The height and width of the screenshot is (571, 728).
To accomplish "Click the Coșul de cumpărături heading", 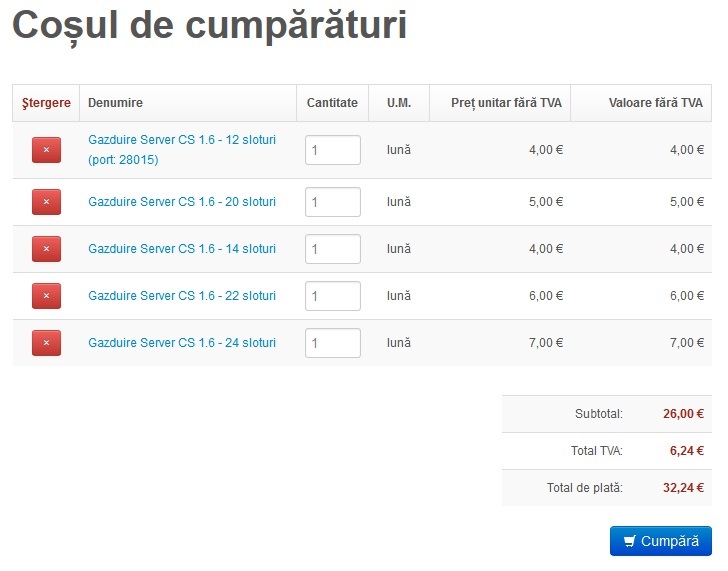I will tap(209, 26).
